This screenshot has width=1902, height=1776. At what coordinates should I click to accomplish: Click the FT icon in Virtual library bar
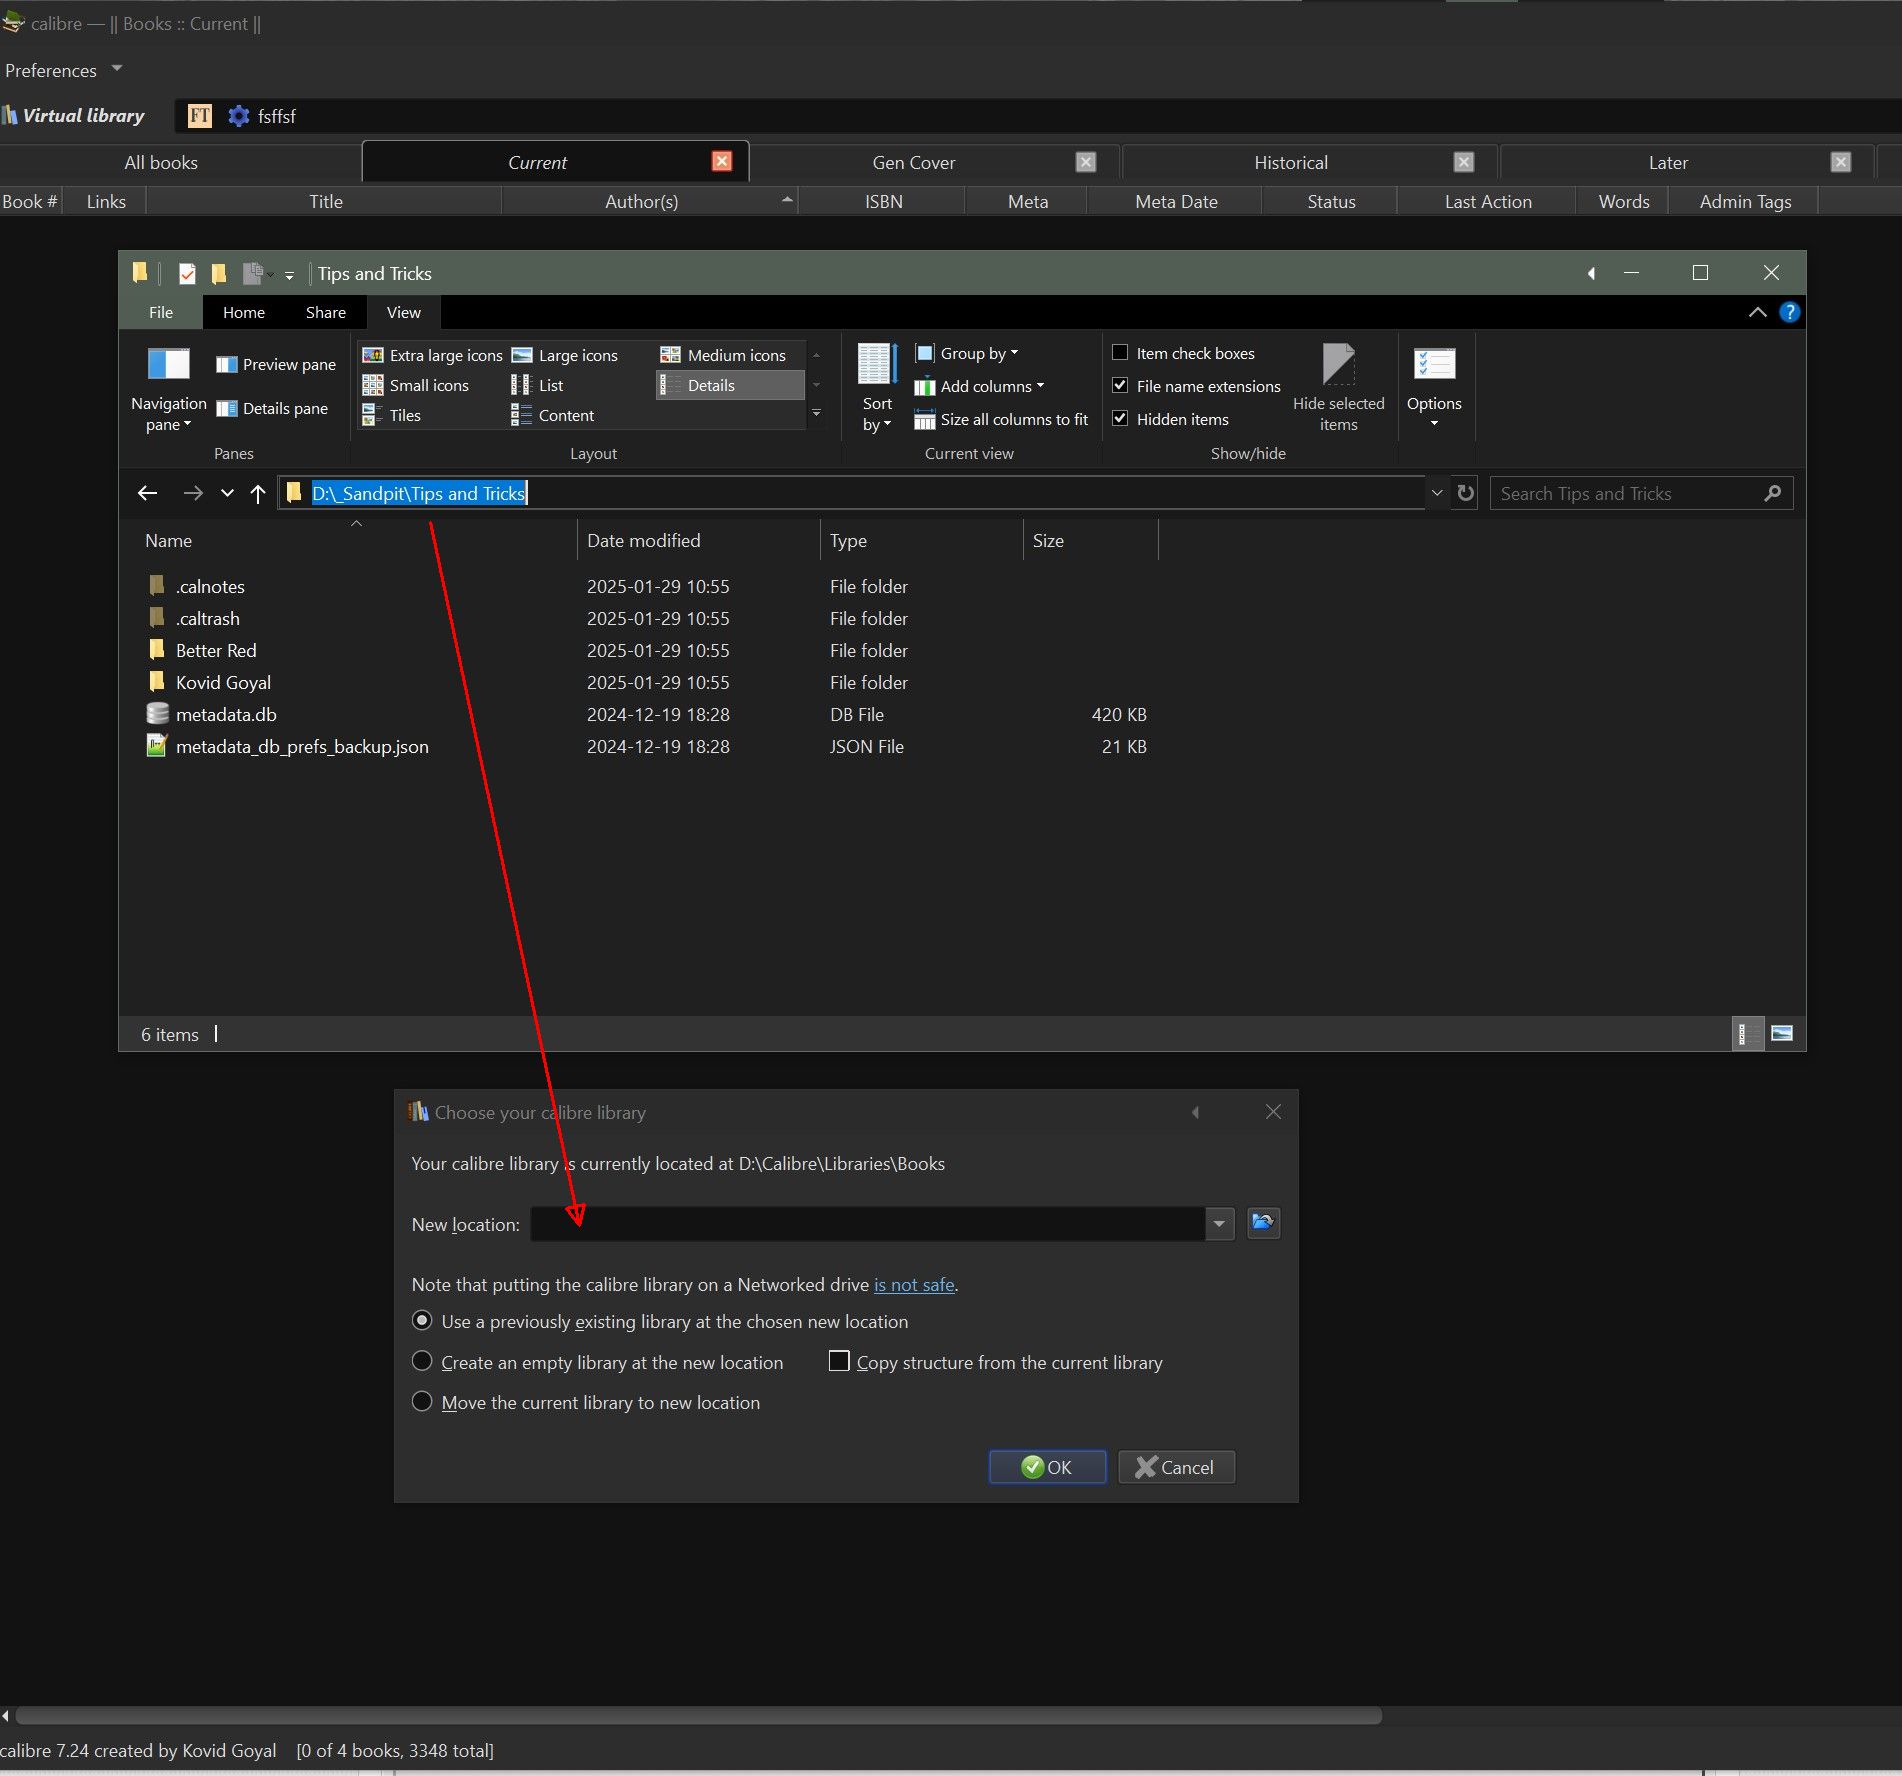point(200,116)
